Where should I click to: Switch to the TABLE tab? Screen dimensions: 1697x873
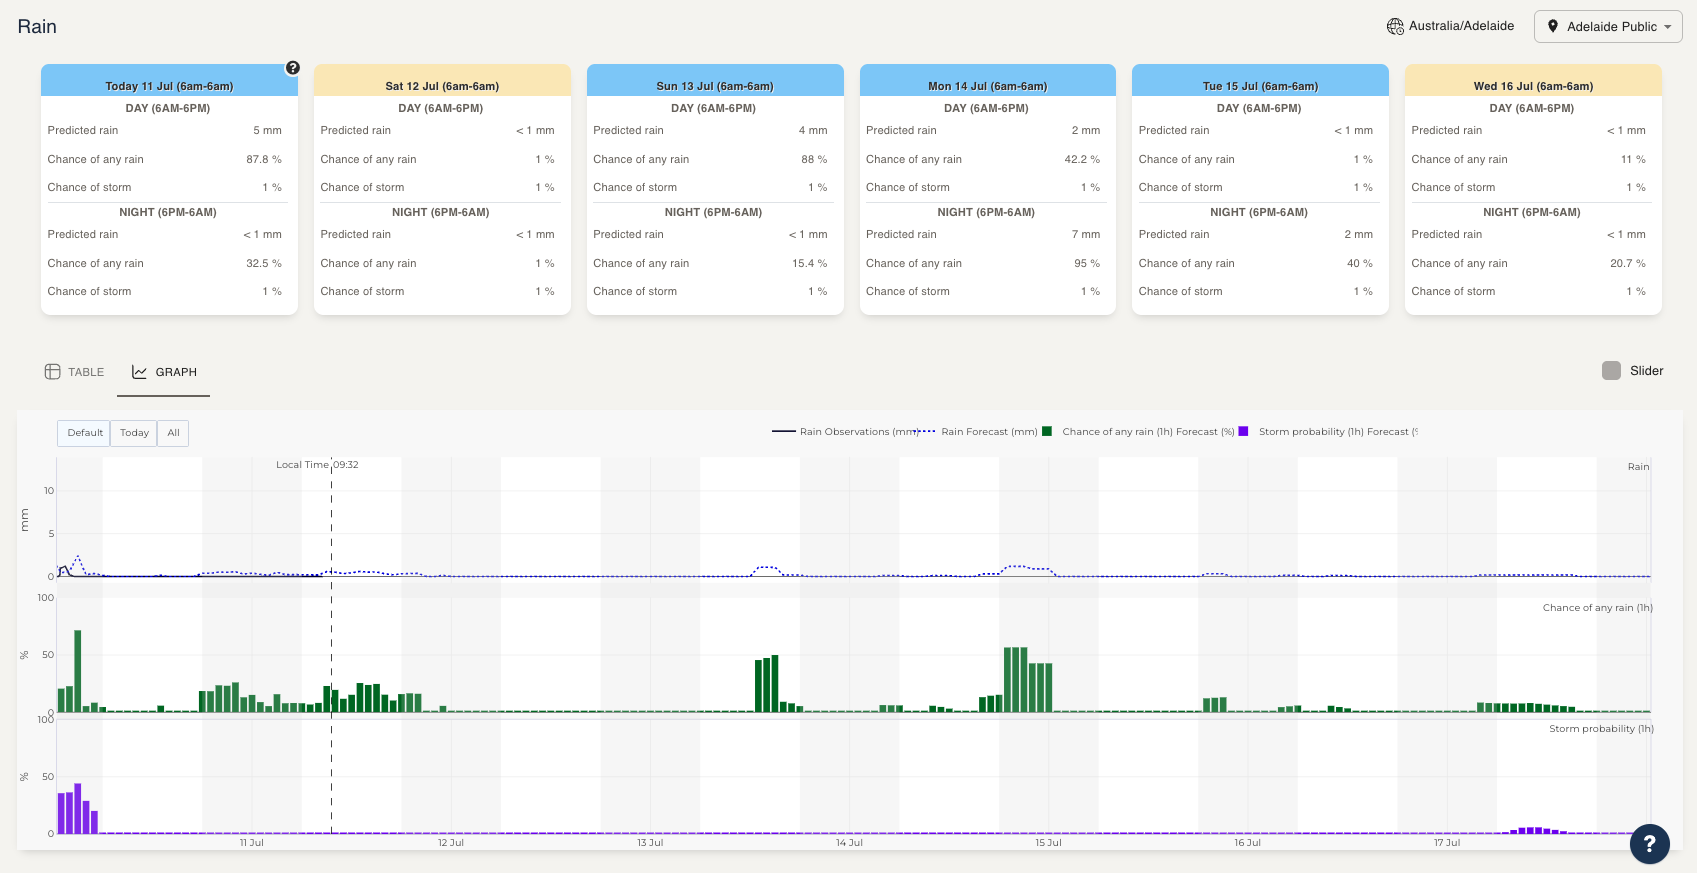(75, 372)
